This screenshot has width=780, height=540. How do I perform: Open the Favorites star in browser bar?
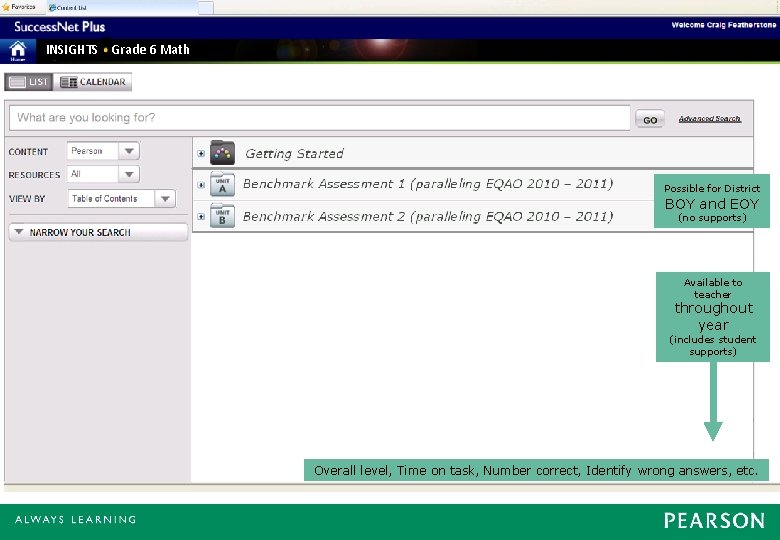6,7
